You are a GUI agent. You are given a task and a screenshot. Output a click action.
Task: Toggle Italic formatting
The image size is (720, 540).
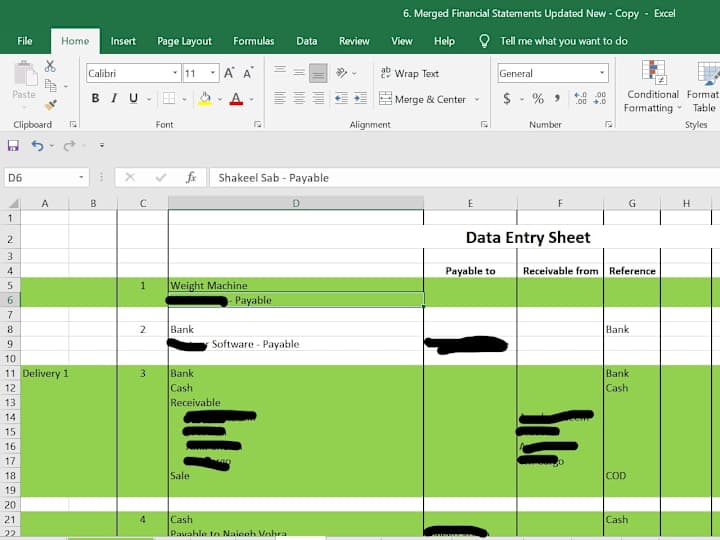(114, 98)
